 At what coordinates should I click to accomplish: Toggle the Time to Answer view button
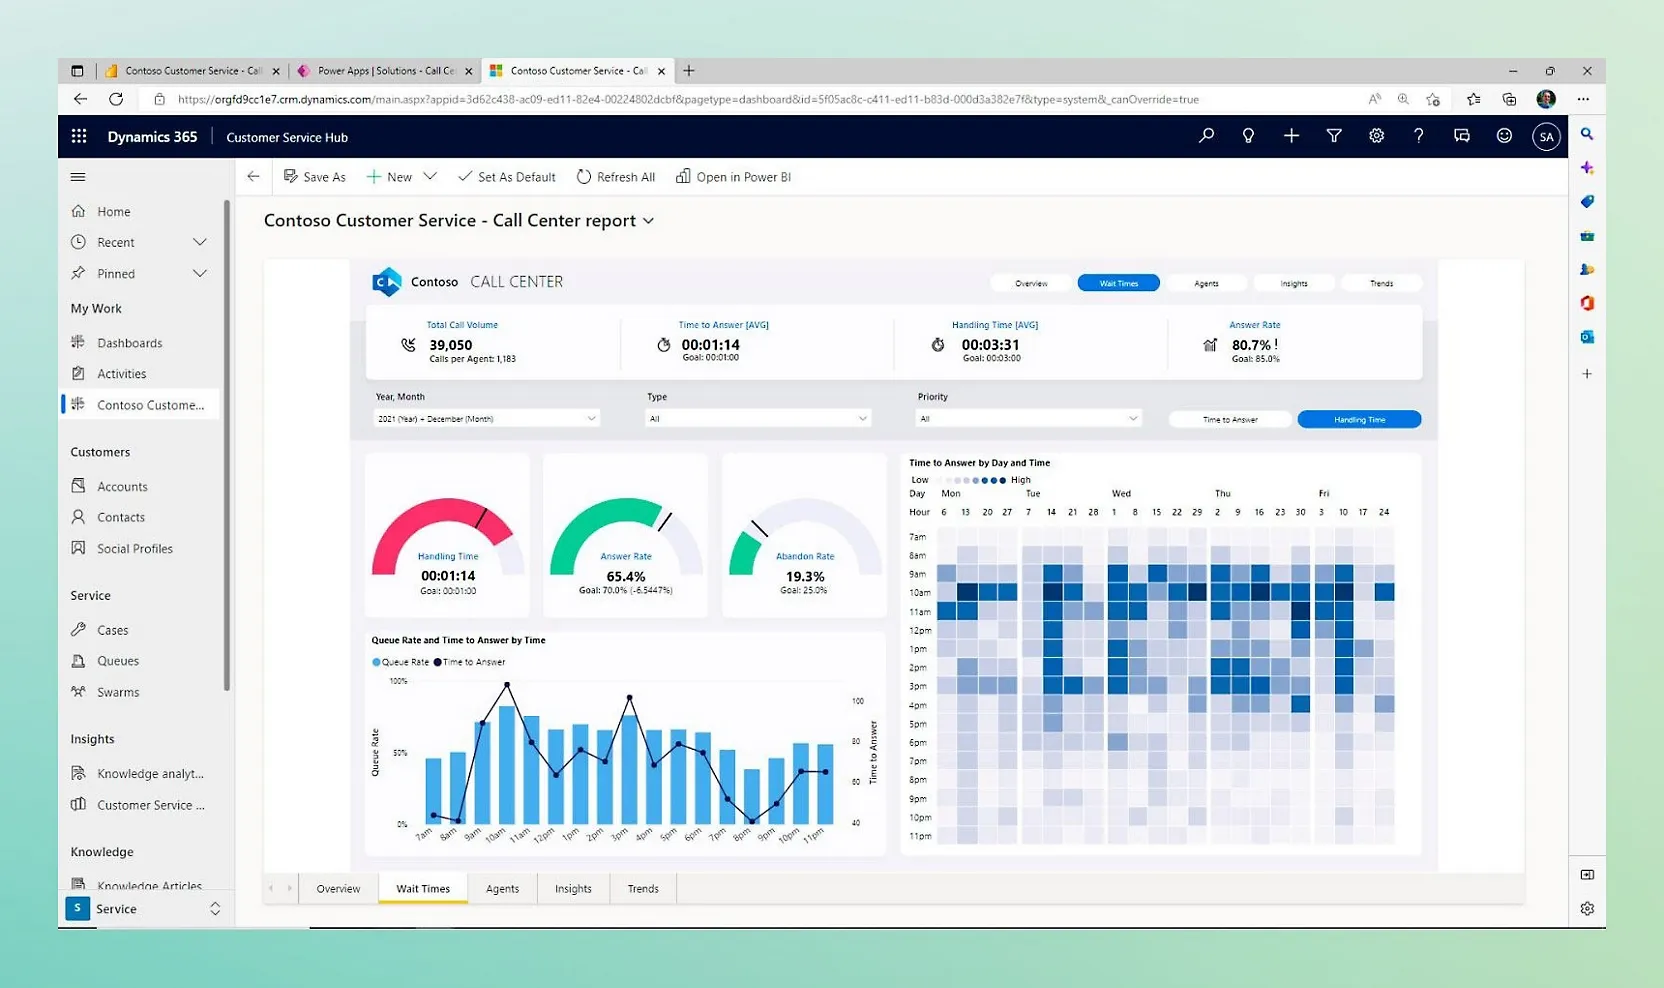click(x=1230, y=420)
